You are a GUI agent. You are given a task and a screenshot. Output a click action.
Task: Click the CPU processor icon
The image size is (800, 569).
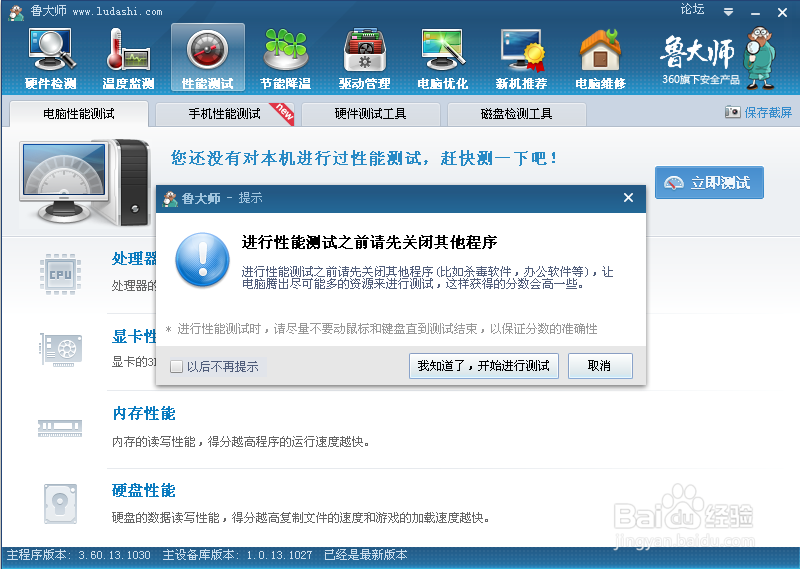[60, 274]
